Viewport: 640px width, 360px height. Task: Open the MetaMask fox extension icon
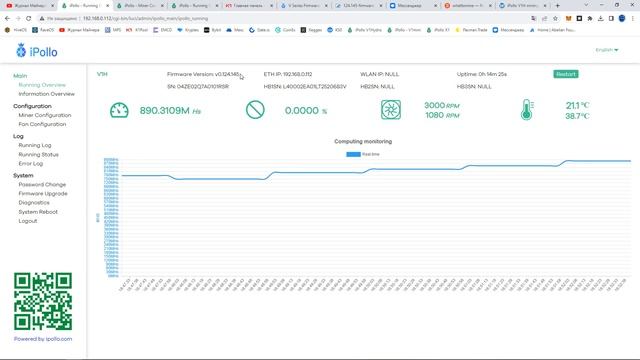click(569, 18)
